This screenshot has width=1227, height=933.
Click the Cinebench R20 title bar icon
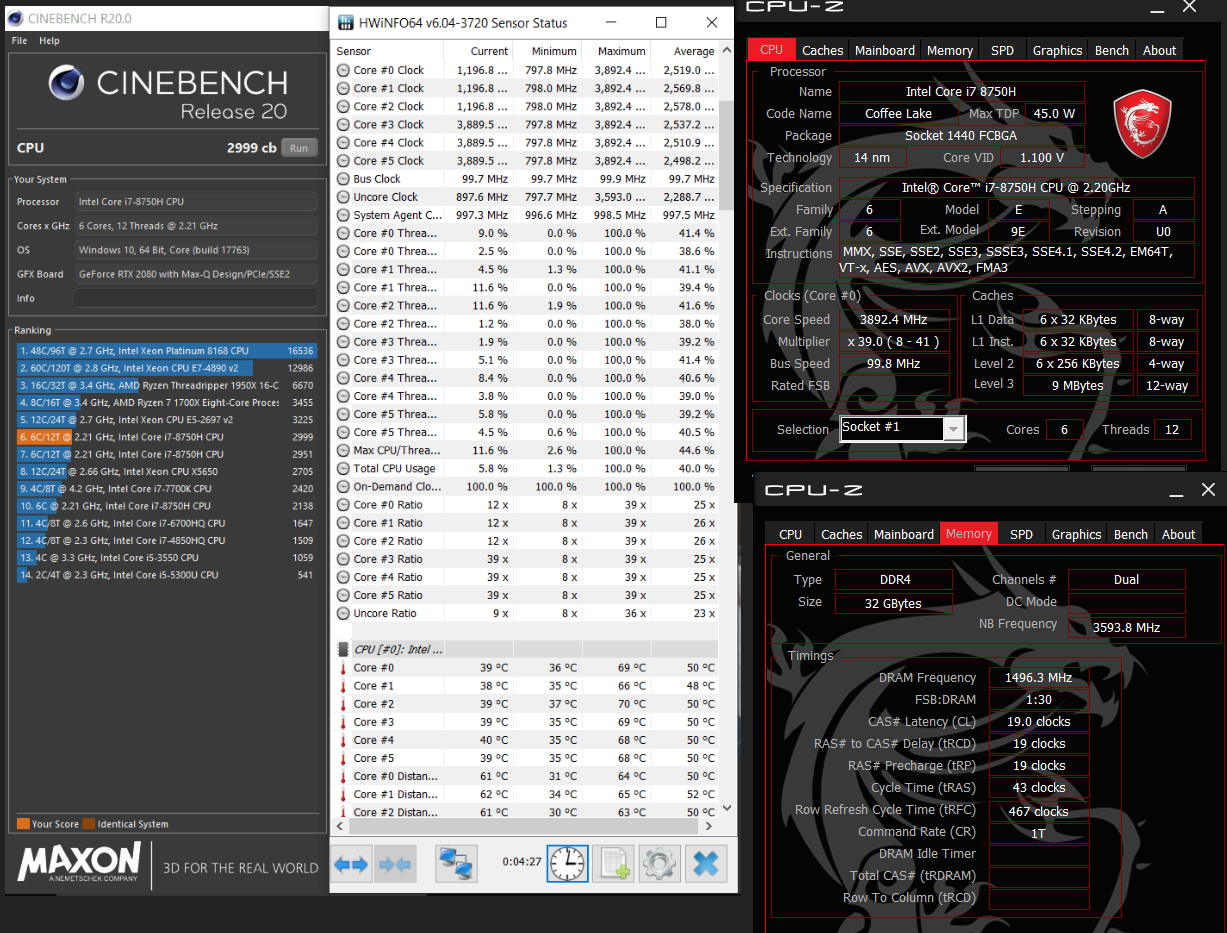[14, 18]
